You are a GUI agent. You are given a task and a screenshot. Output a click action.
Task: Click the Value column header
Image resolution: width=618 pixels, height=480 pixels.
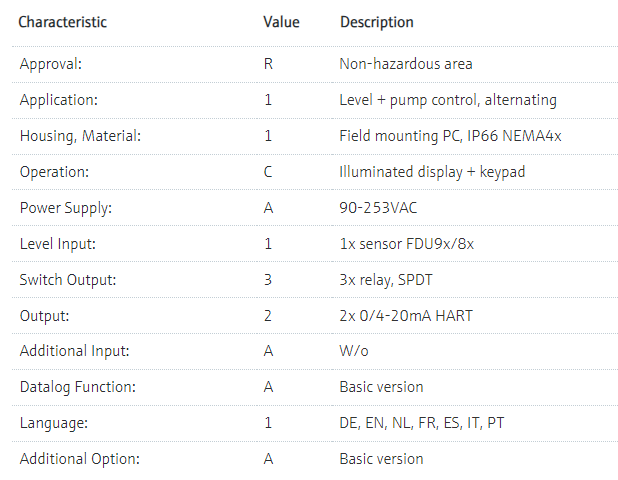tap(281, 22)
